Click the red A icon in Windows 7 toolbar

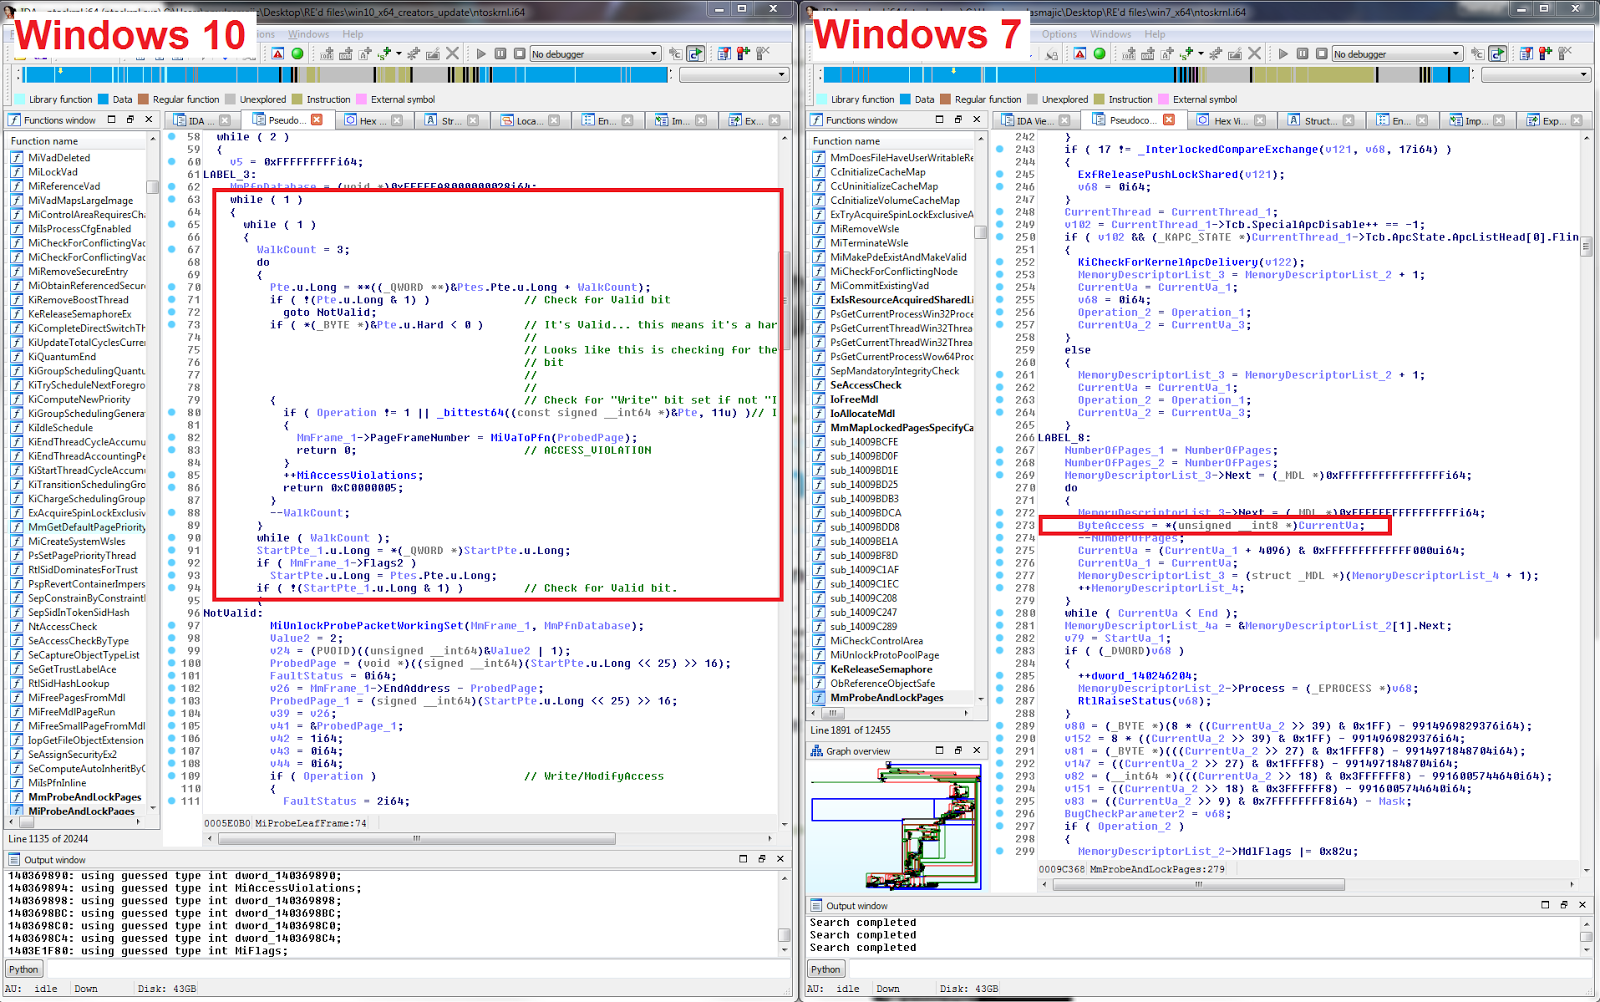[x=1080, y=53]
